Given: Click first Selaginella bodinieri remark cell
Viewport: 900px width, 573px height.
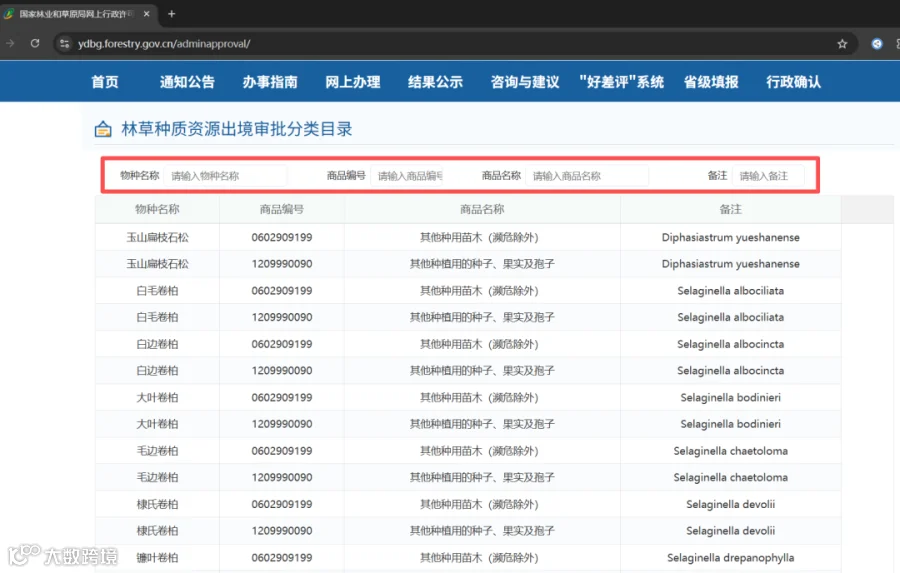Looking at the screenshot, I should pyautogui.click(x=731, y=397).
